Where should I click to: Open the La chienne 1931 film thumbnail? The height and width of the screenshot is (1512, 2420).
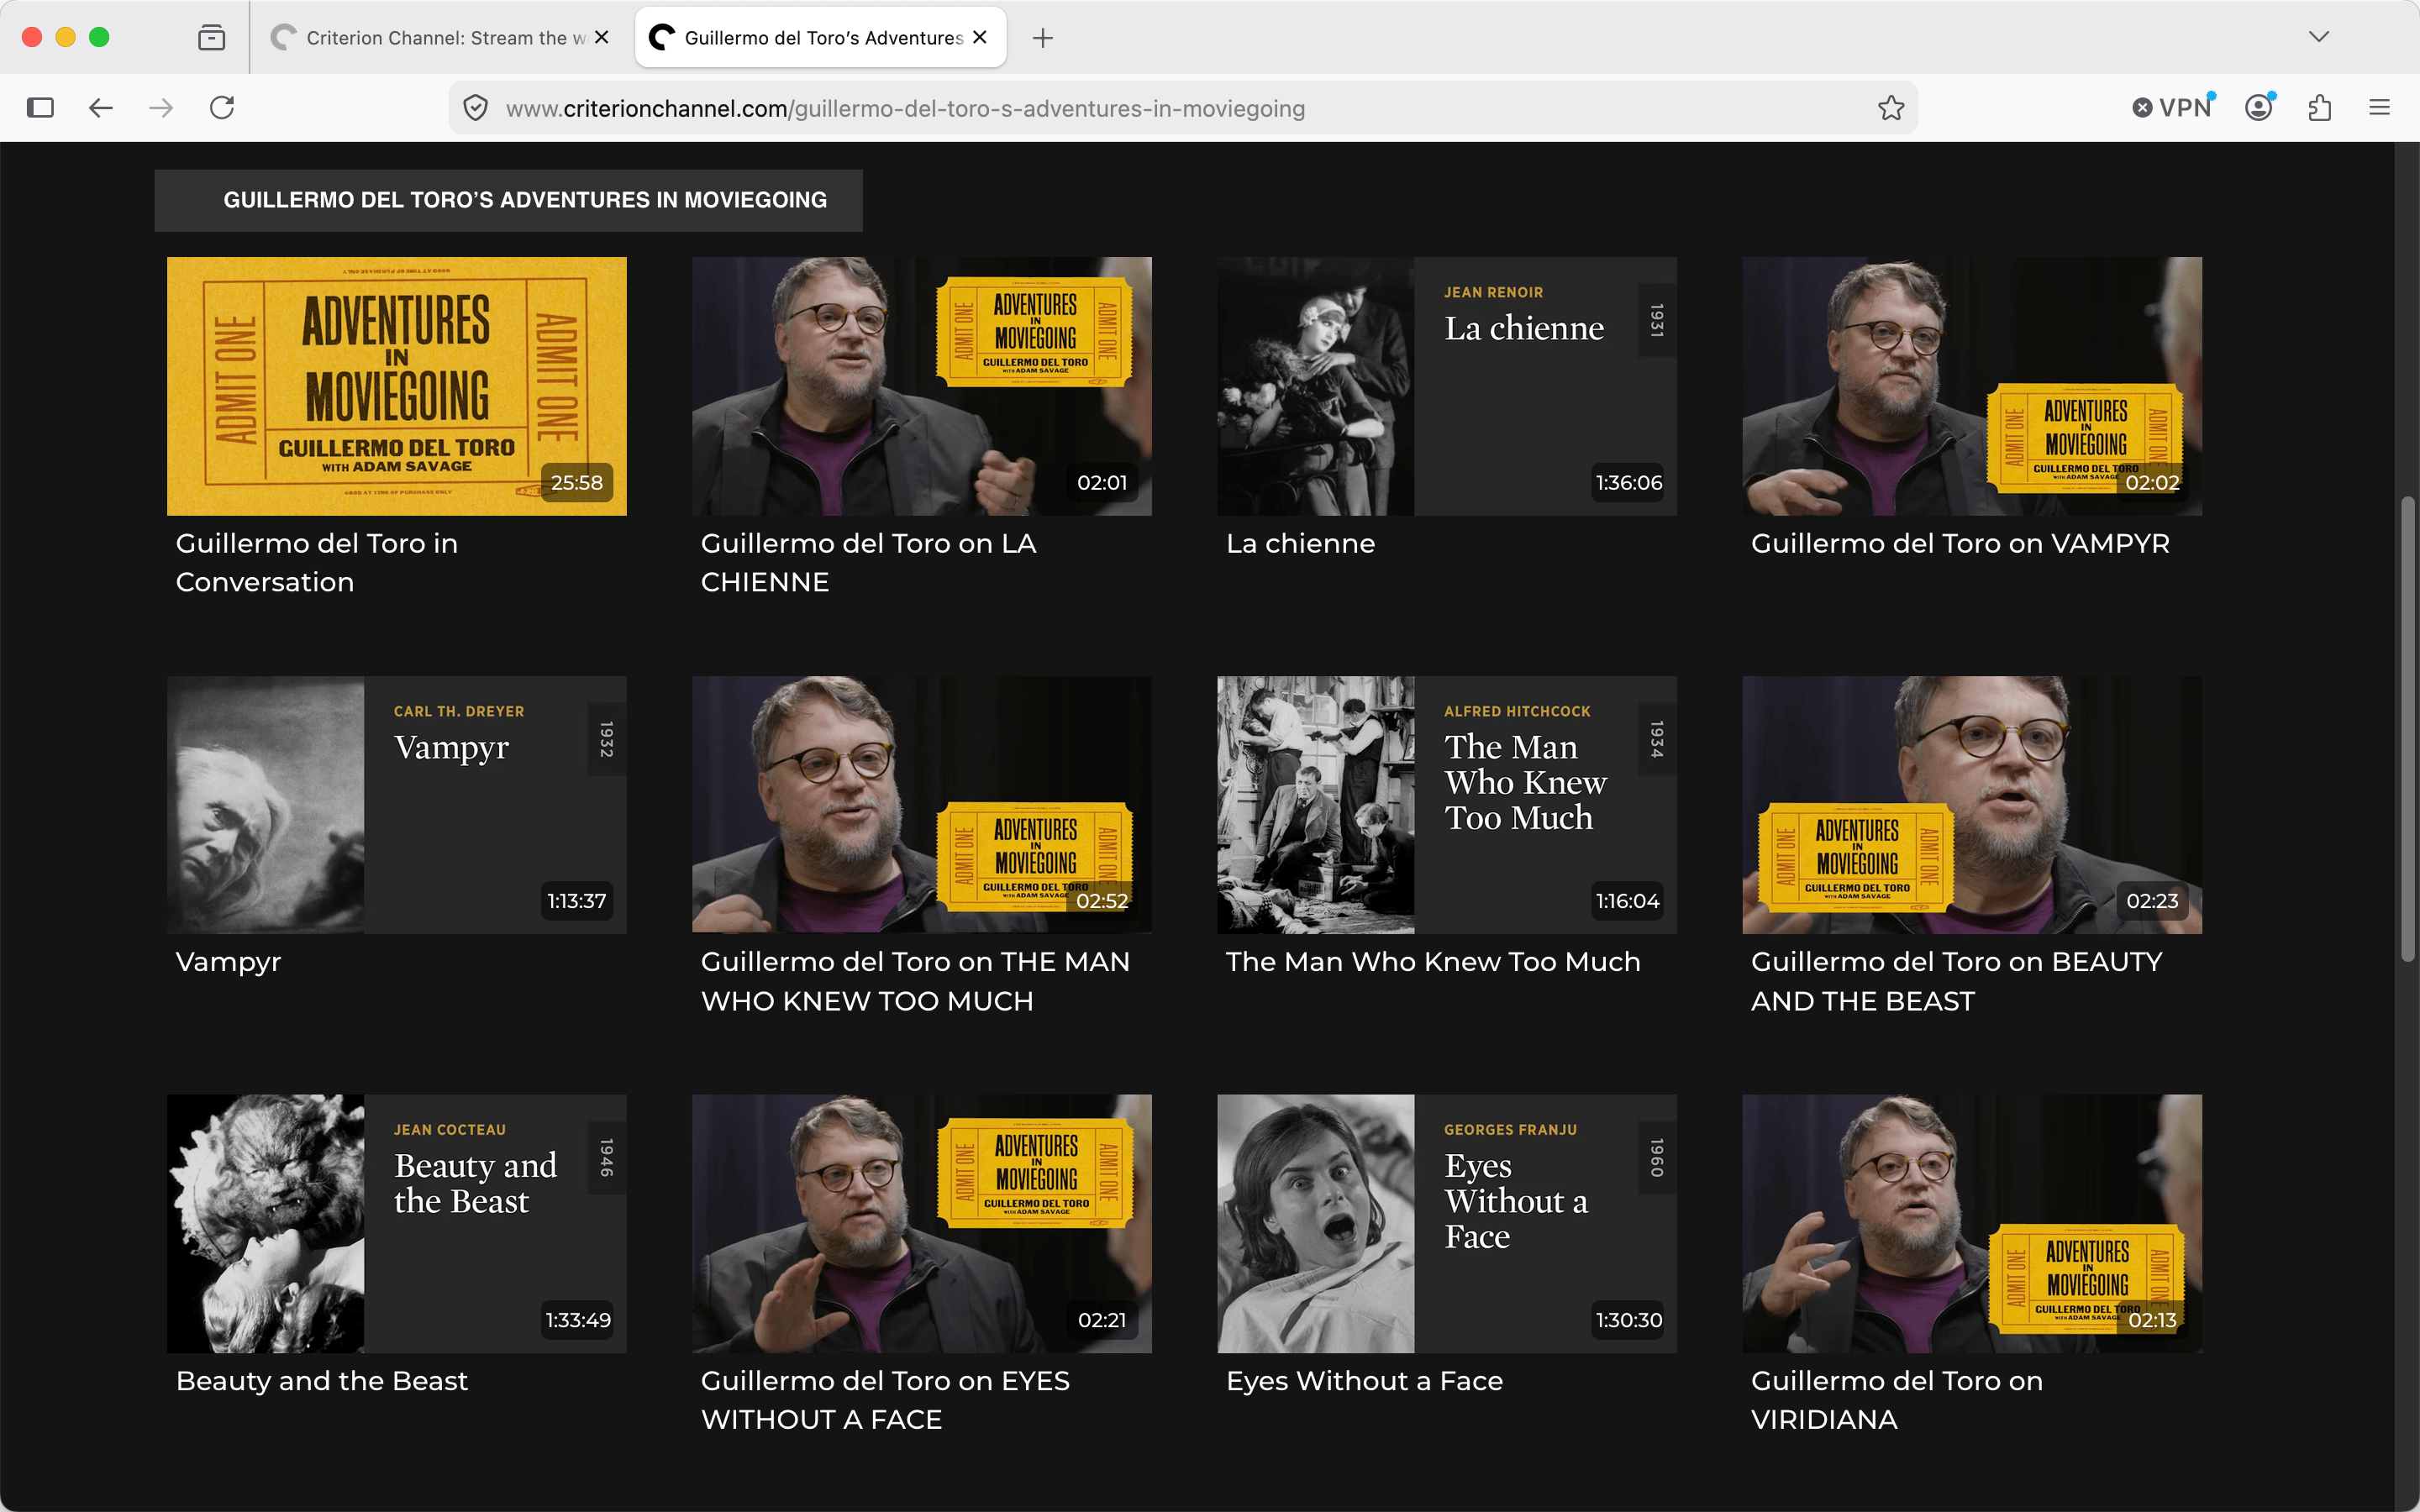point(1447,386)
